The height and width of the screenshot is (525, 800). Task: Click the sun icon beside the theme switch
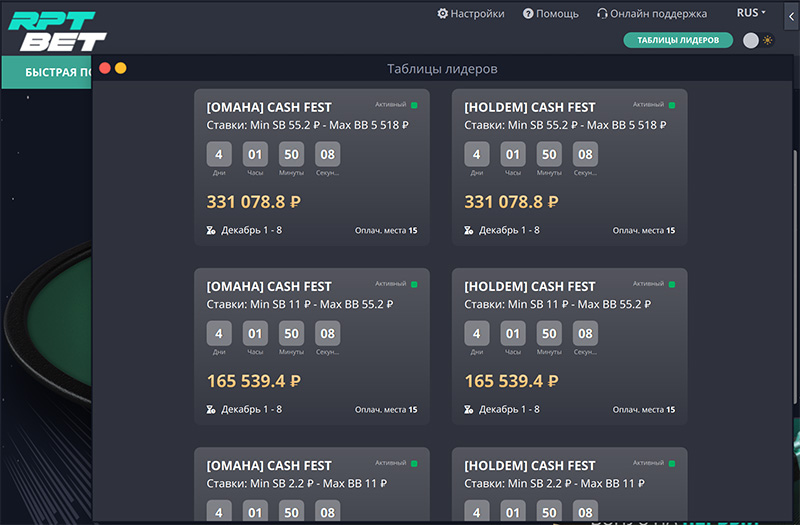768,40
